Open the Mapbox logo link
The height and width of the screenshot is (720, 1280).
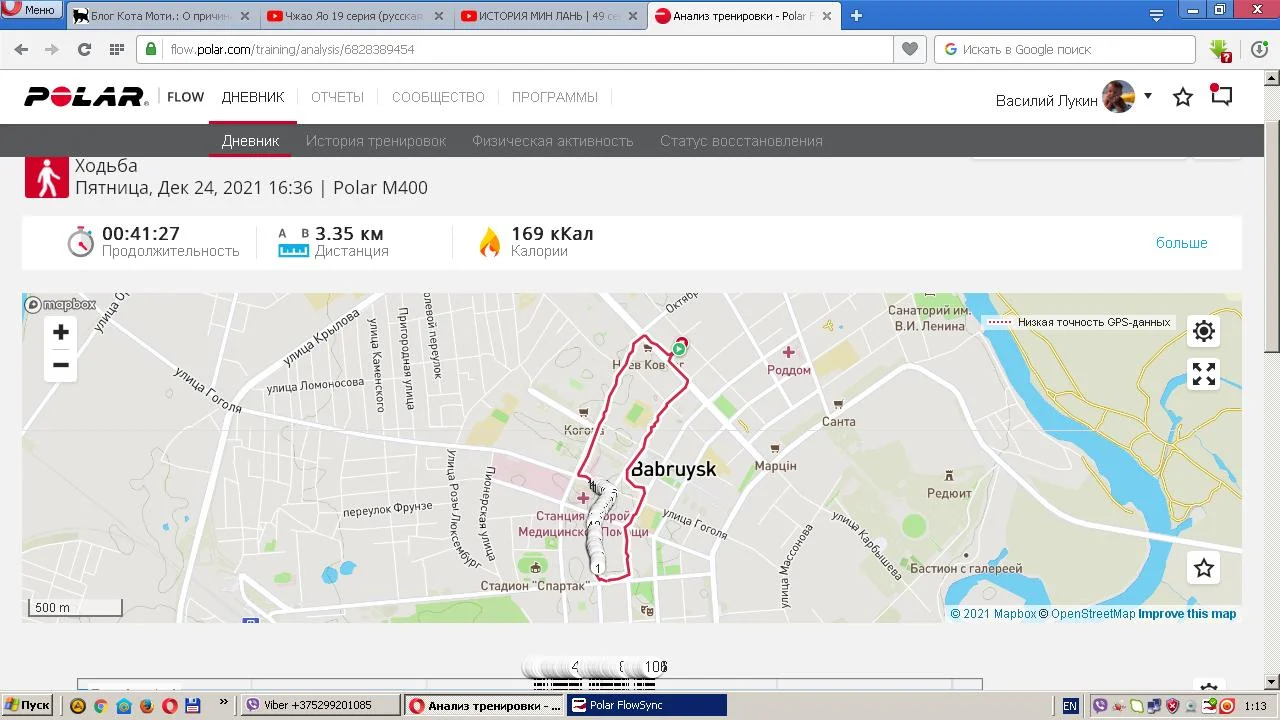[x=61, y=304]
